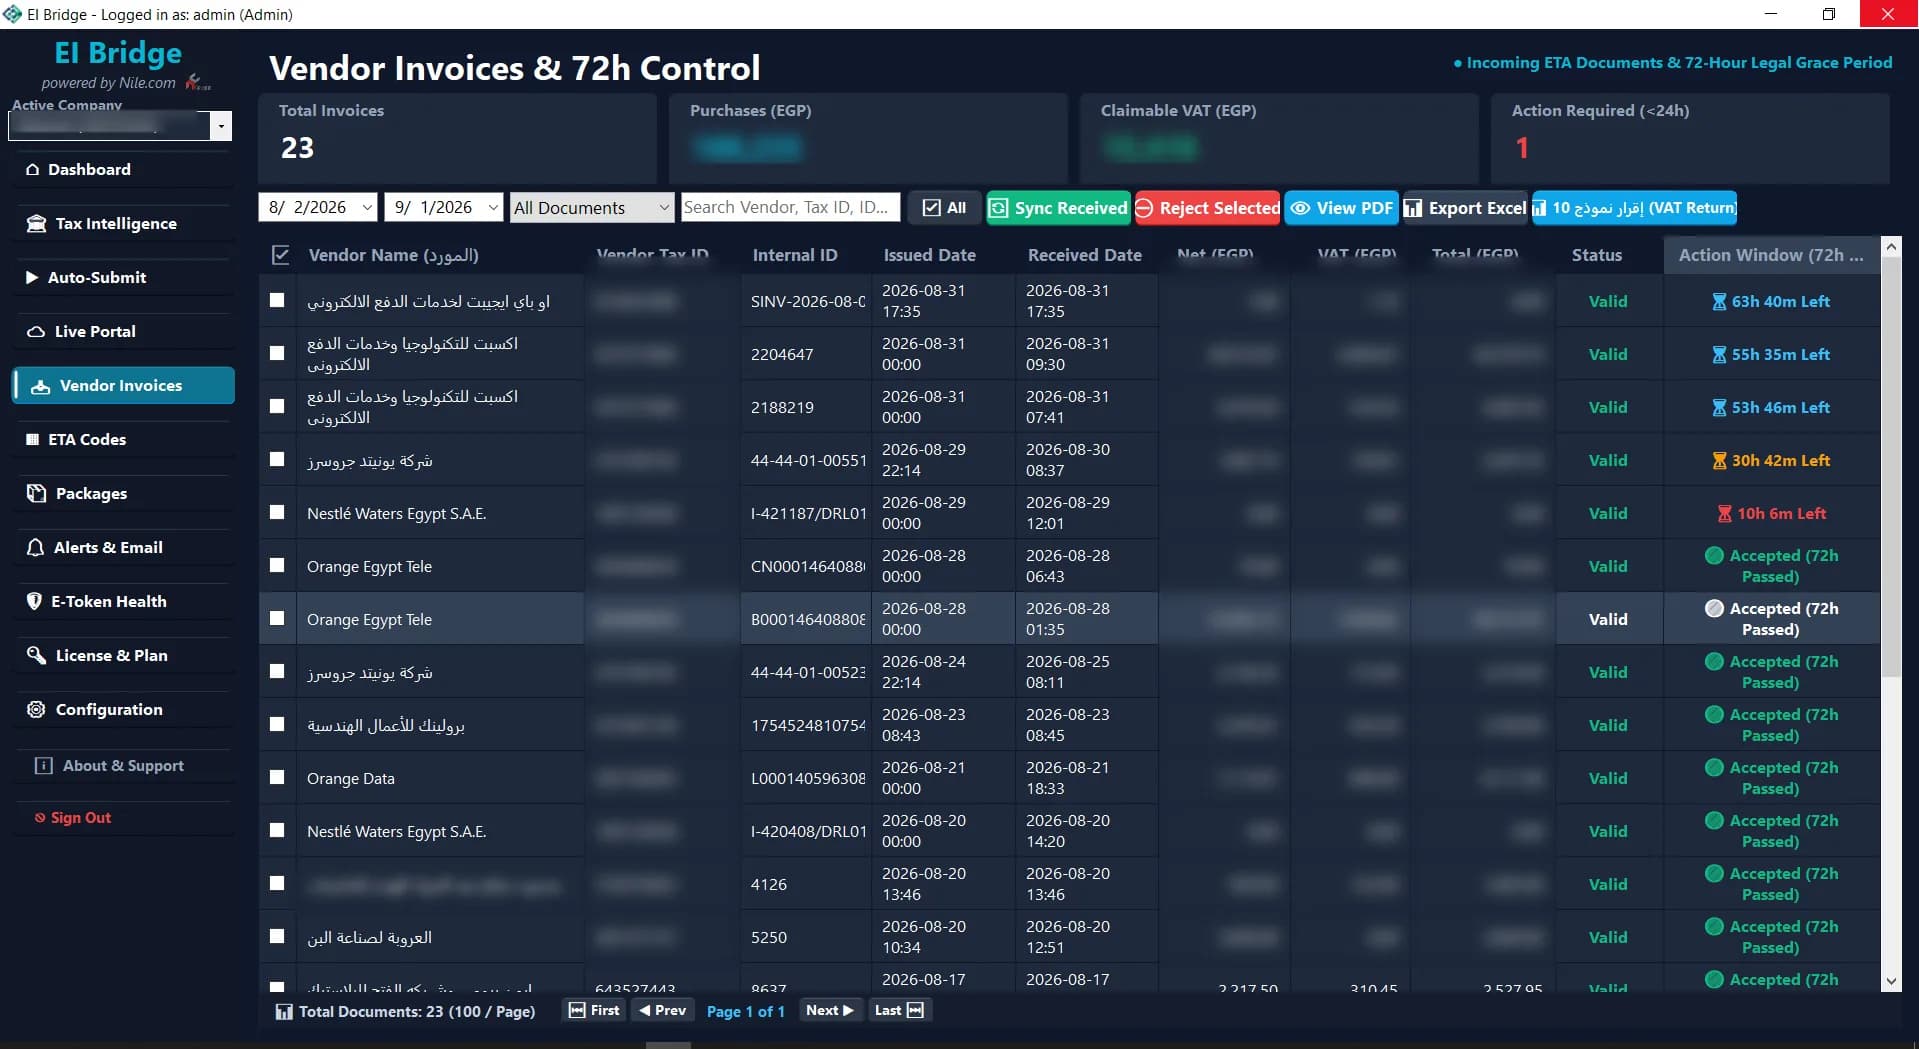Select the I-421187/DRL01 Nestlé Waters row checkbox
The height and width of the screenshot is (1049, 1919).
pyautogui.click(x=277, y=512)
